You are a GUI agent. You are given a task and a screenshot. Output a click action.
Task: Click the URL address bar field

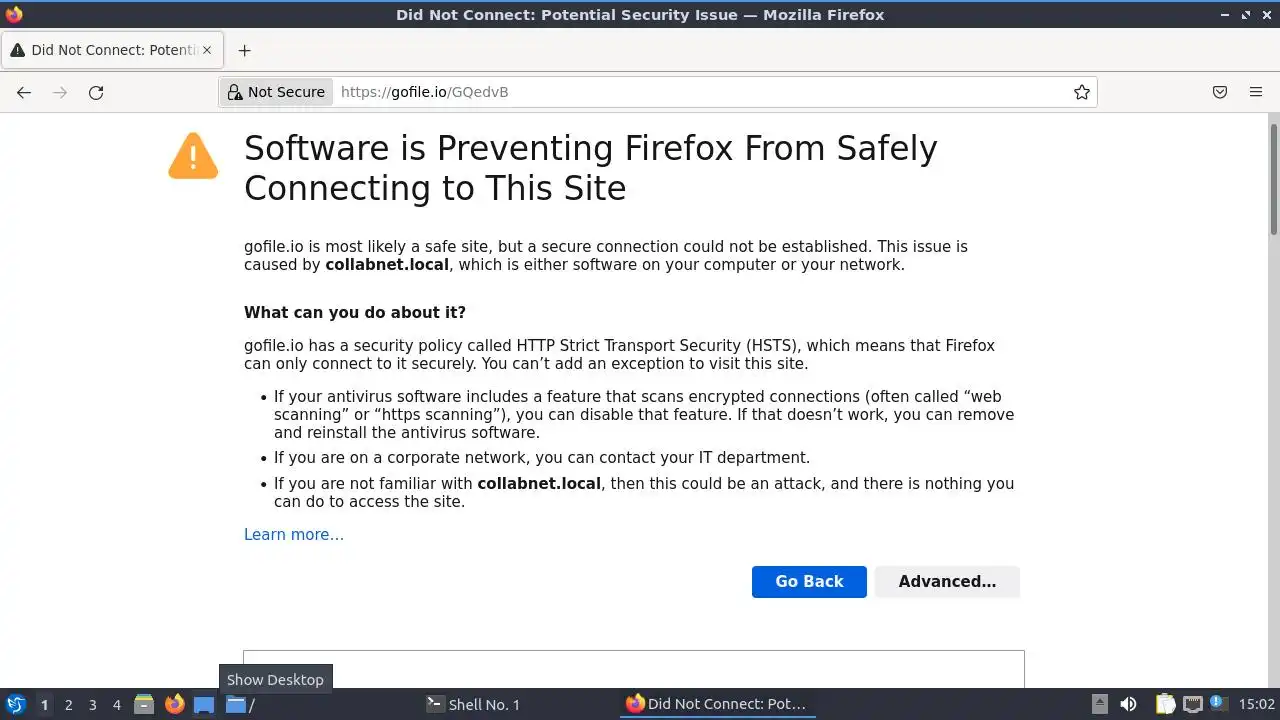[x=700, y=92]
